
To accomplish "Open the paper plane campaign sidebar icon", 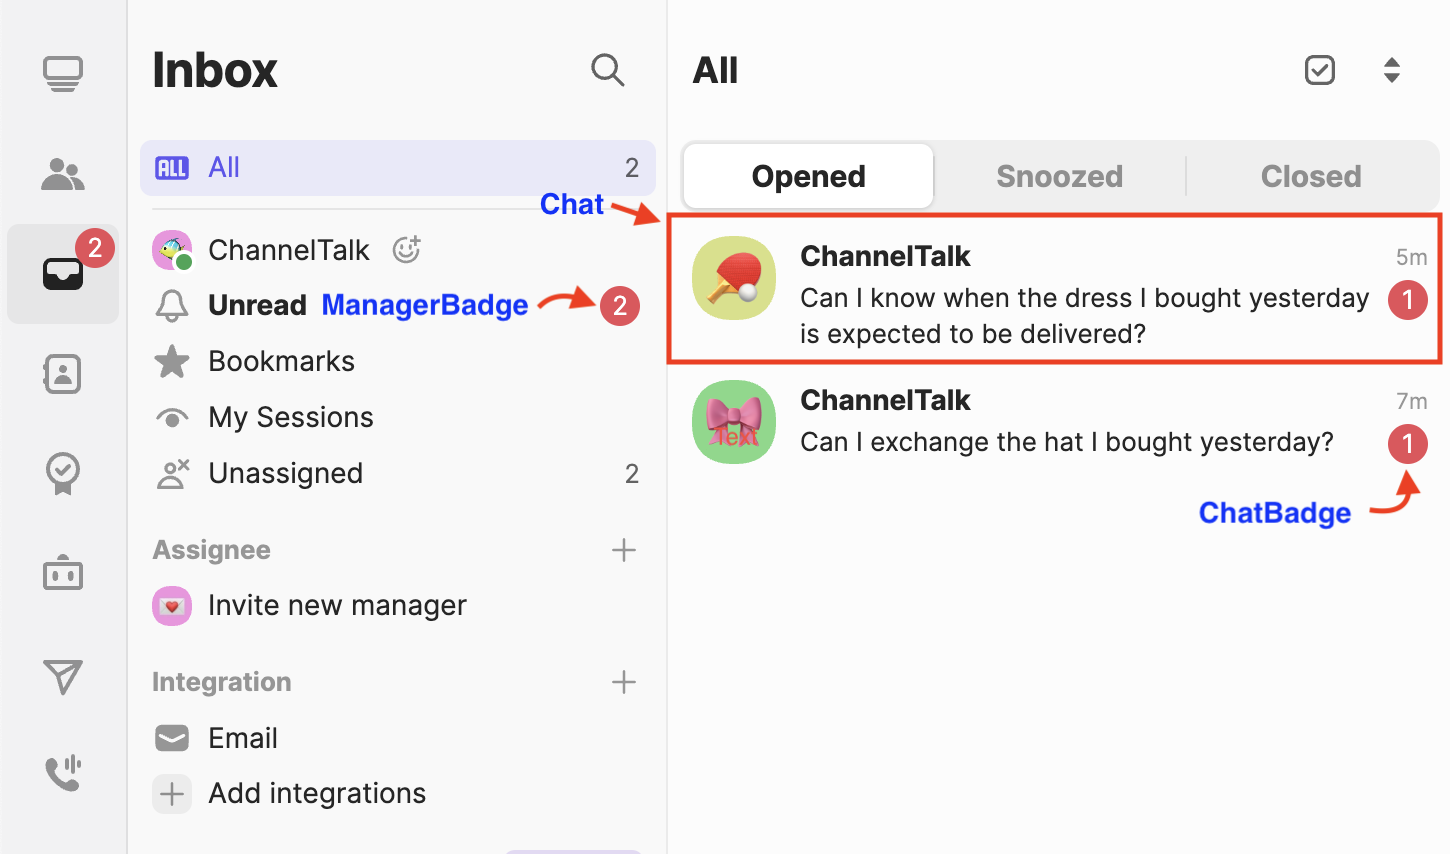I will pyautogui.click(x=63, y=676).
